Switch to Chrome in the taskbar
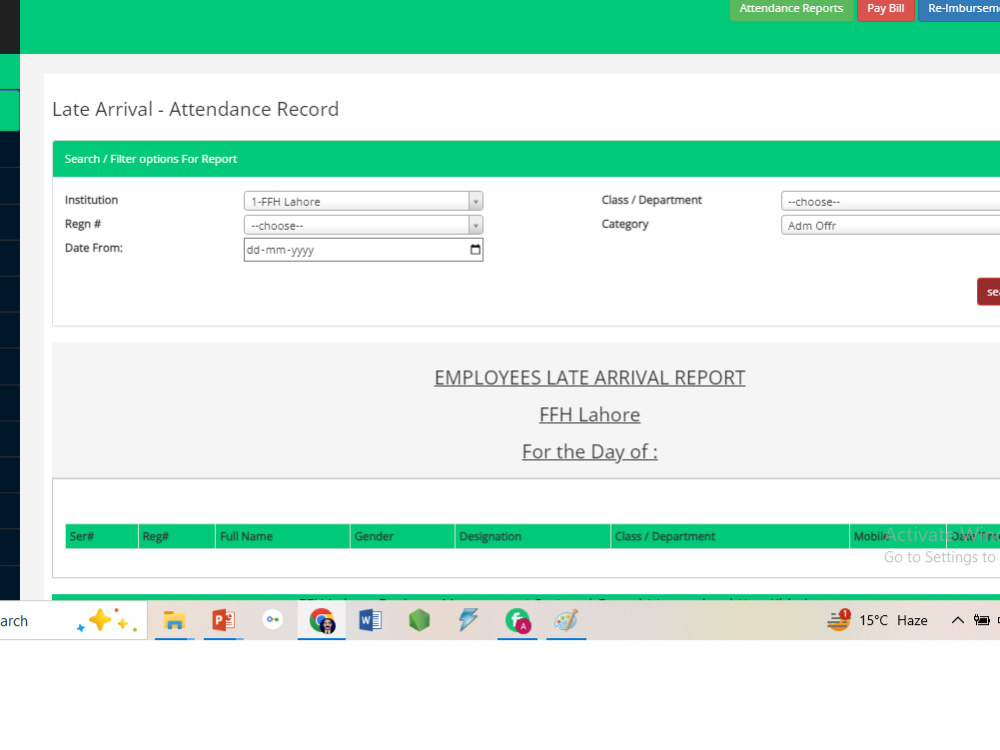The image size is (1000, 750). tap(321, 620)
